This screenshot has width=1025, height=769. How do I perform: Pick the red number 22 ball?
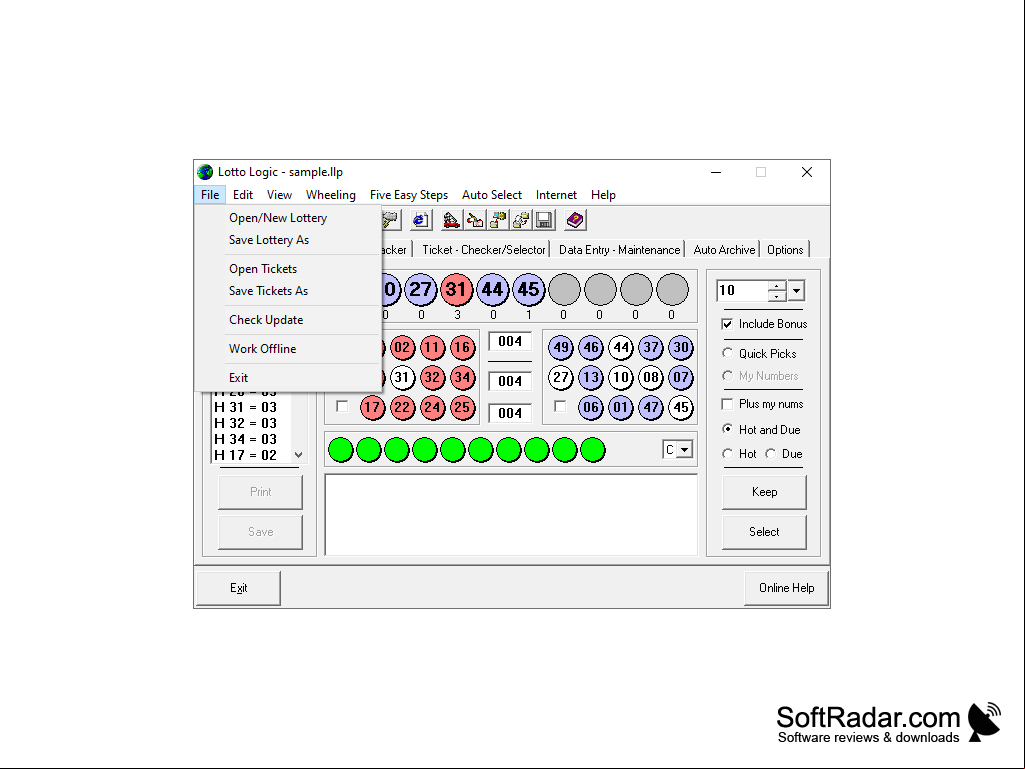[402, 407]
